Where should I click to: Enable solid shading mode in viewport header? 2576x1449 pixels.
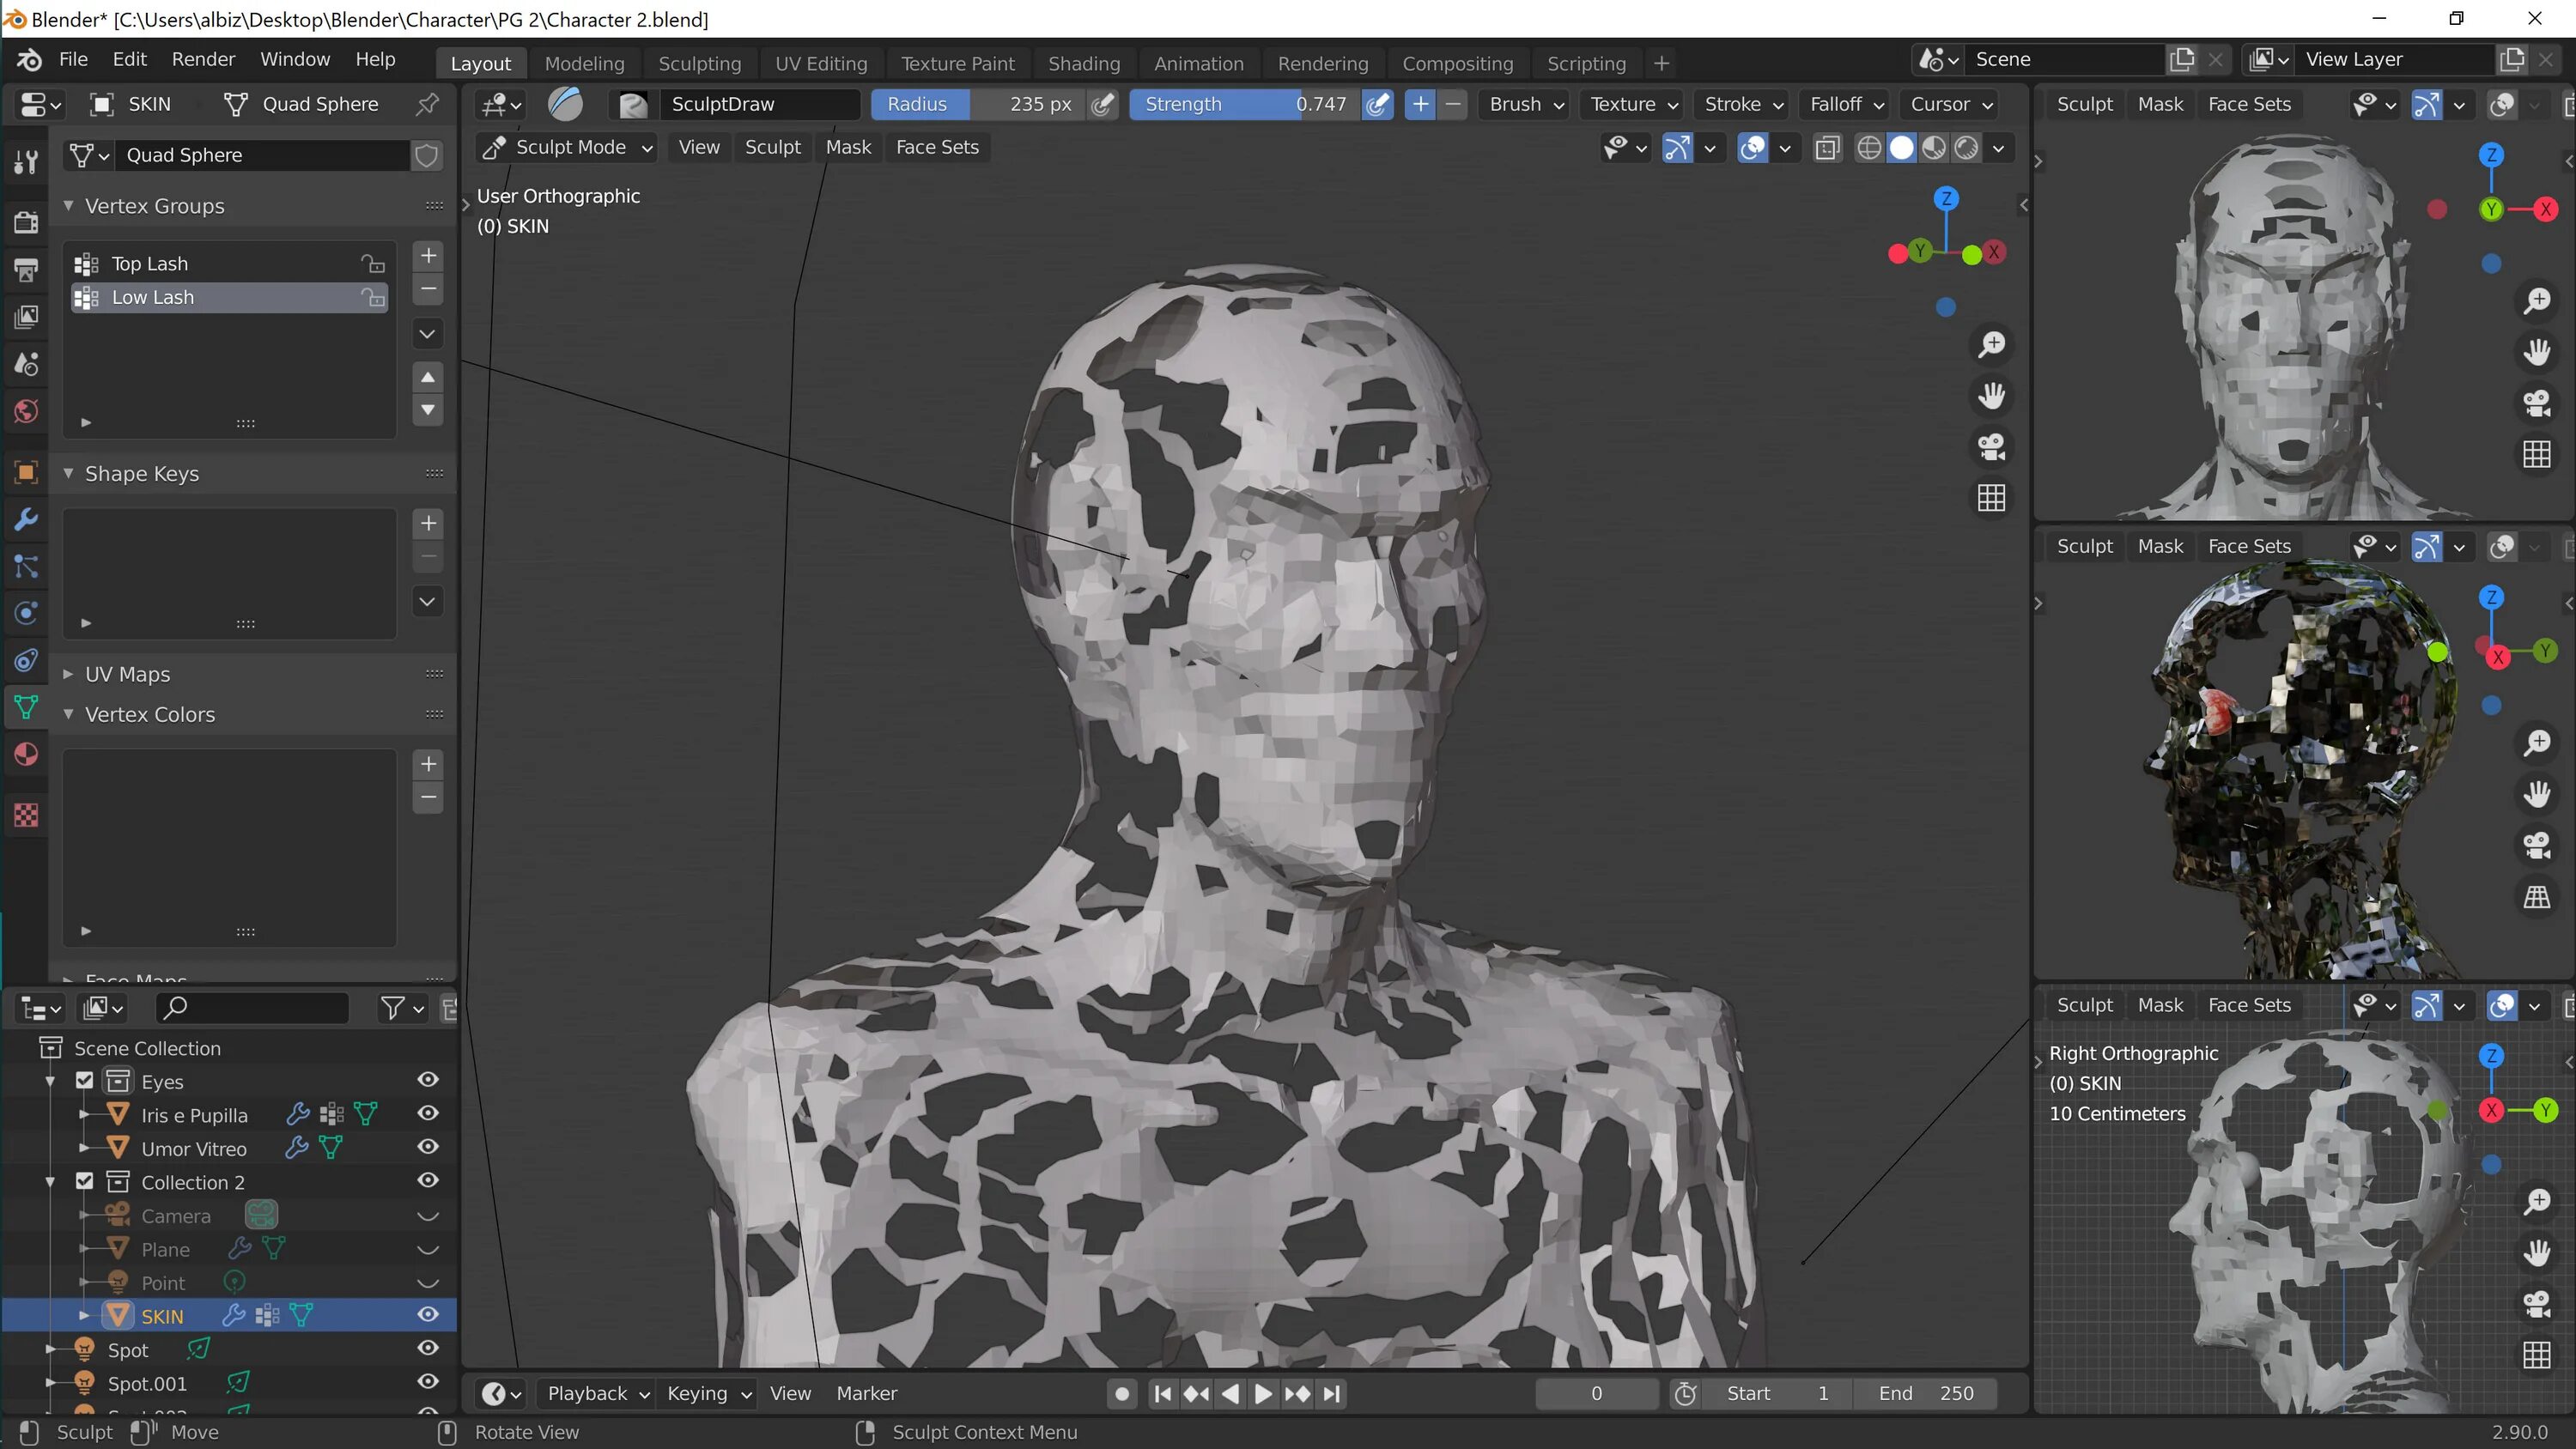point(1902,147)
